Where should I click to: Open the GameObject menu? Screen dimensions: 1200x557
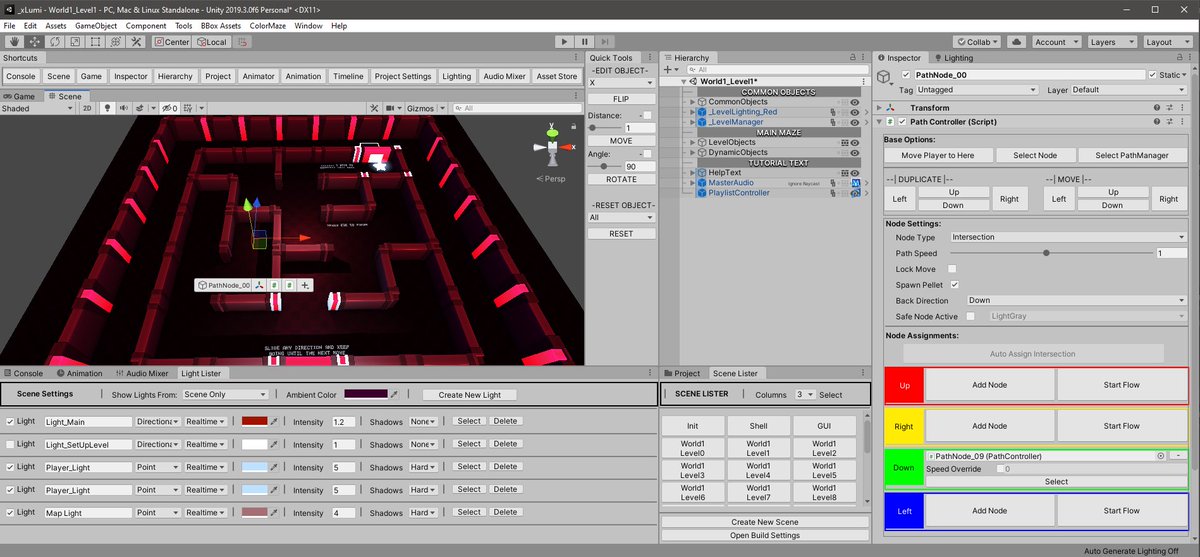96,25
